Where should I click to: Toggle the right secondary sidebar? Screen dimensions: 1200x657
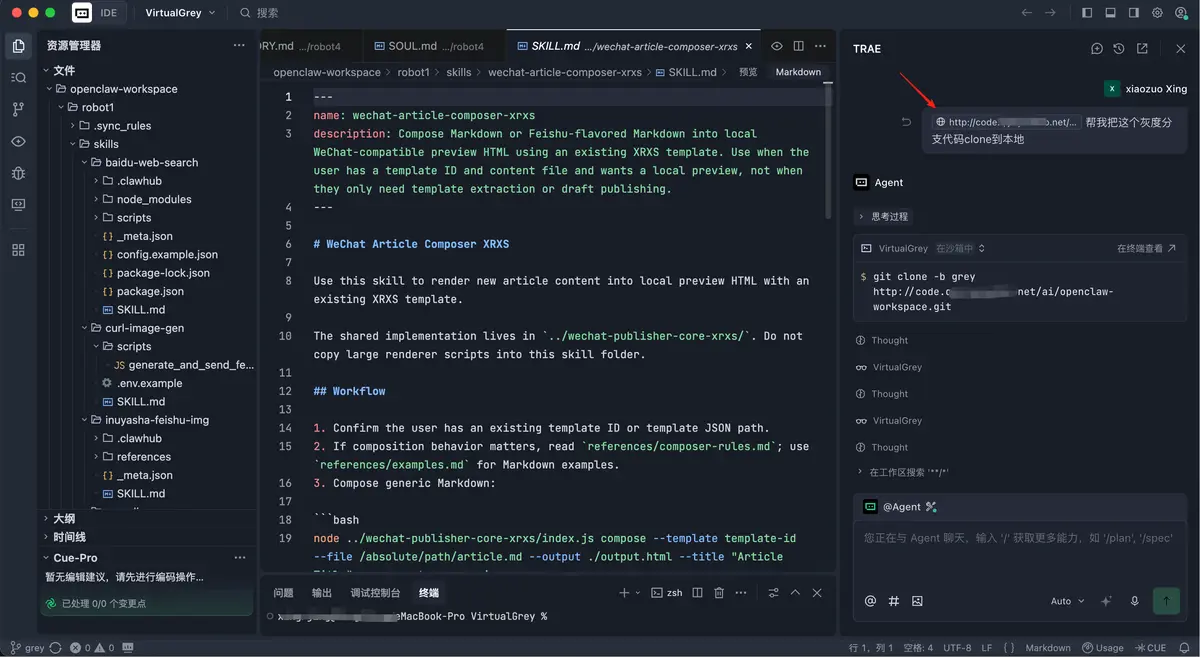coord(1134,13)
